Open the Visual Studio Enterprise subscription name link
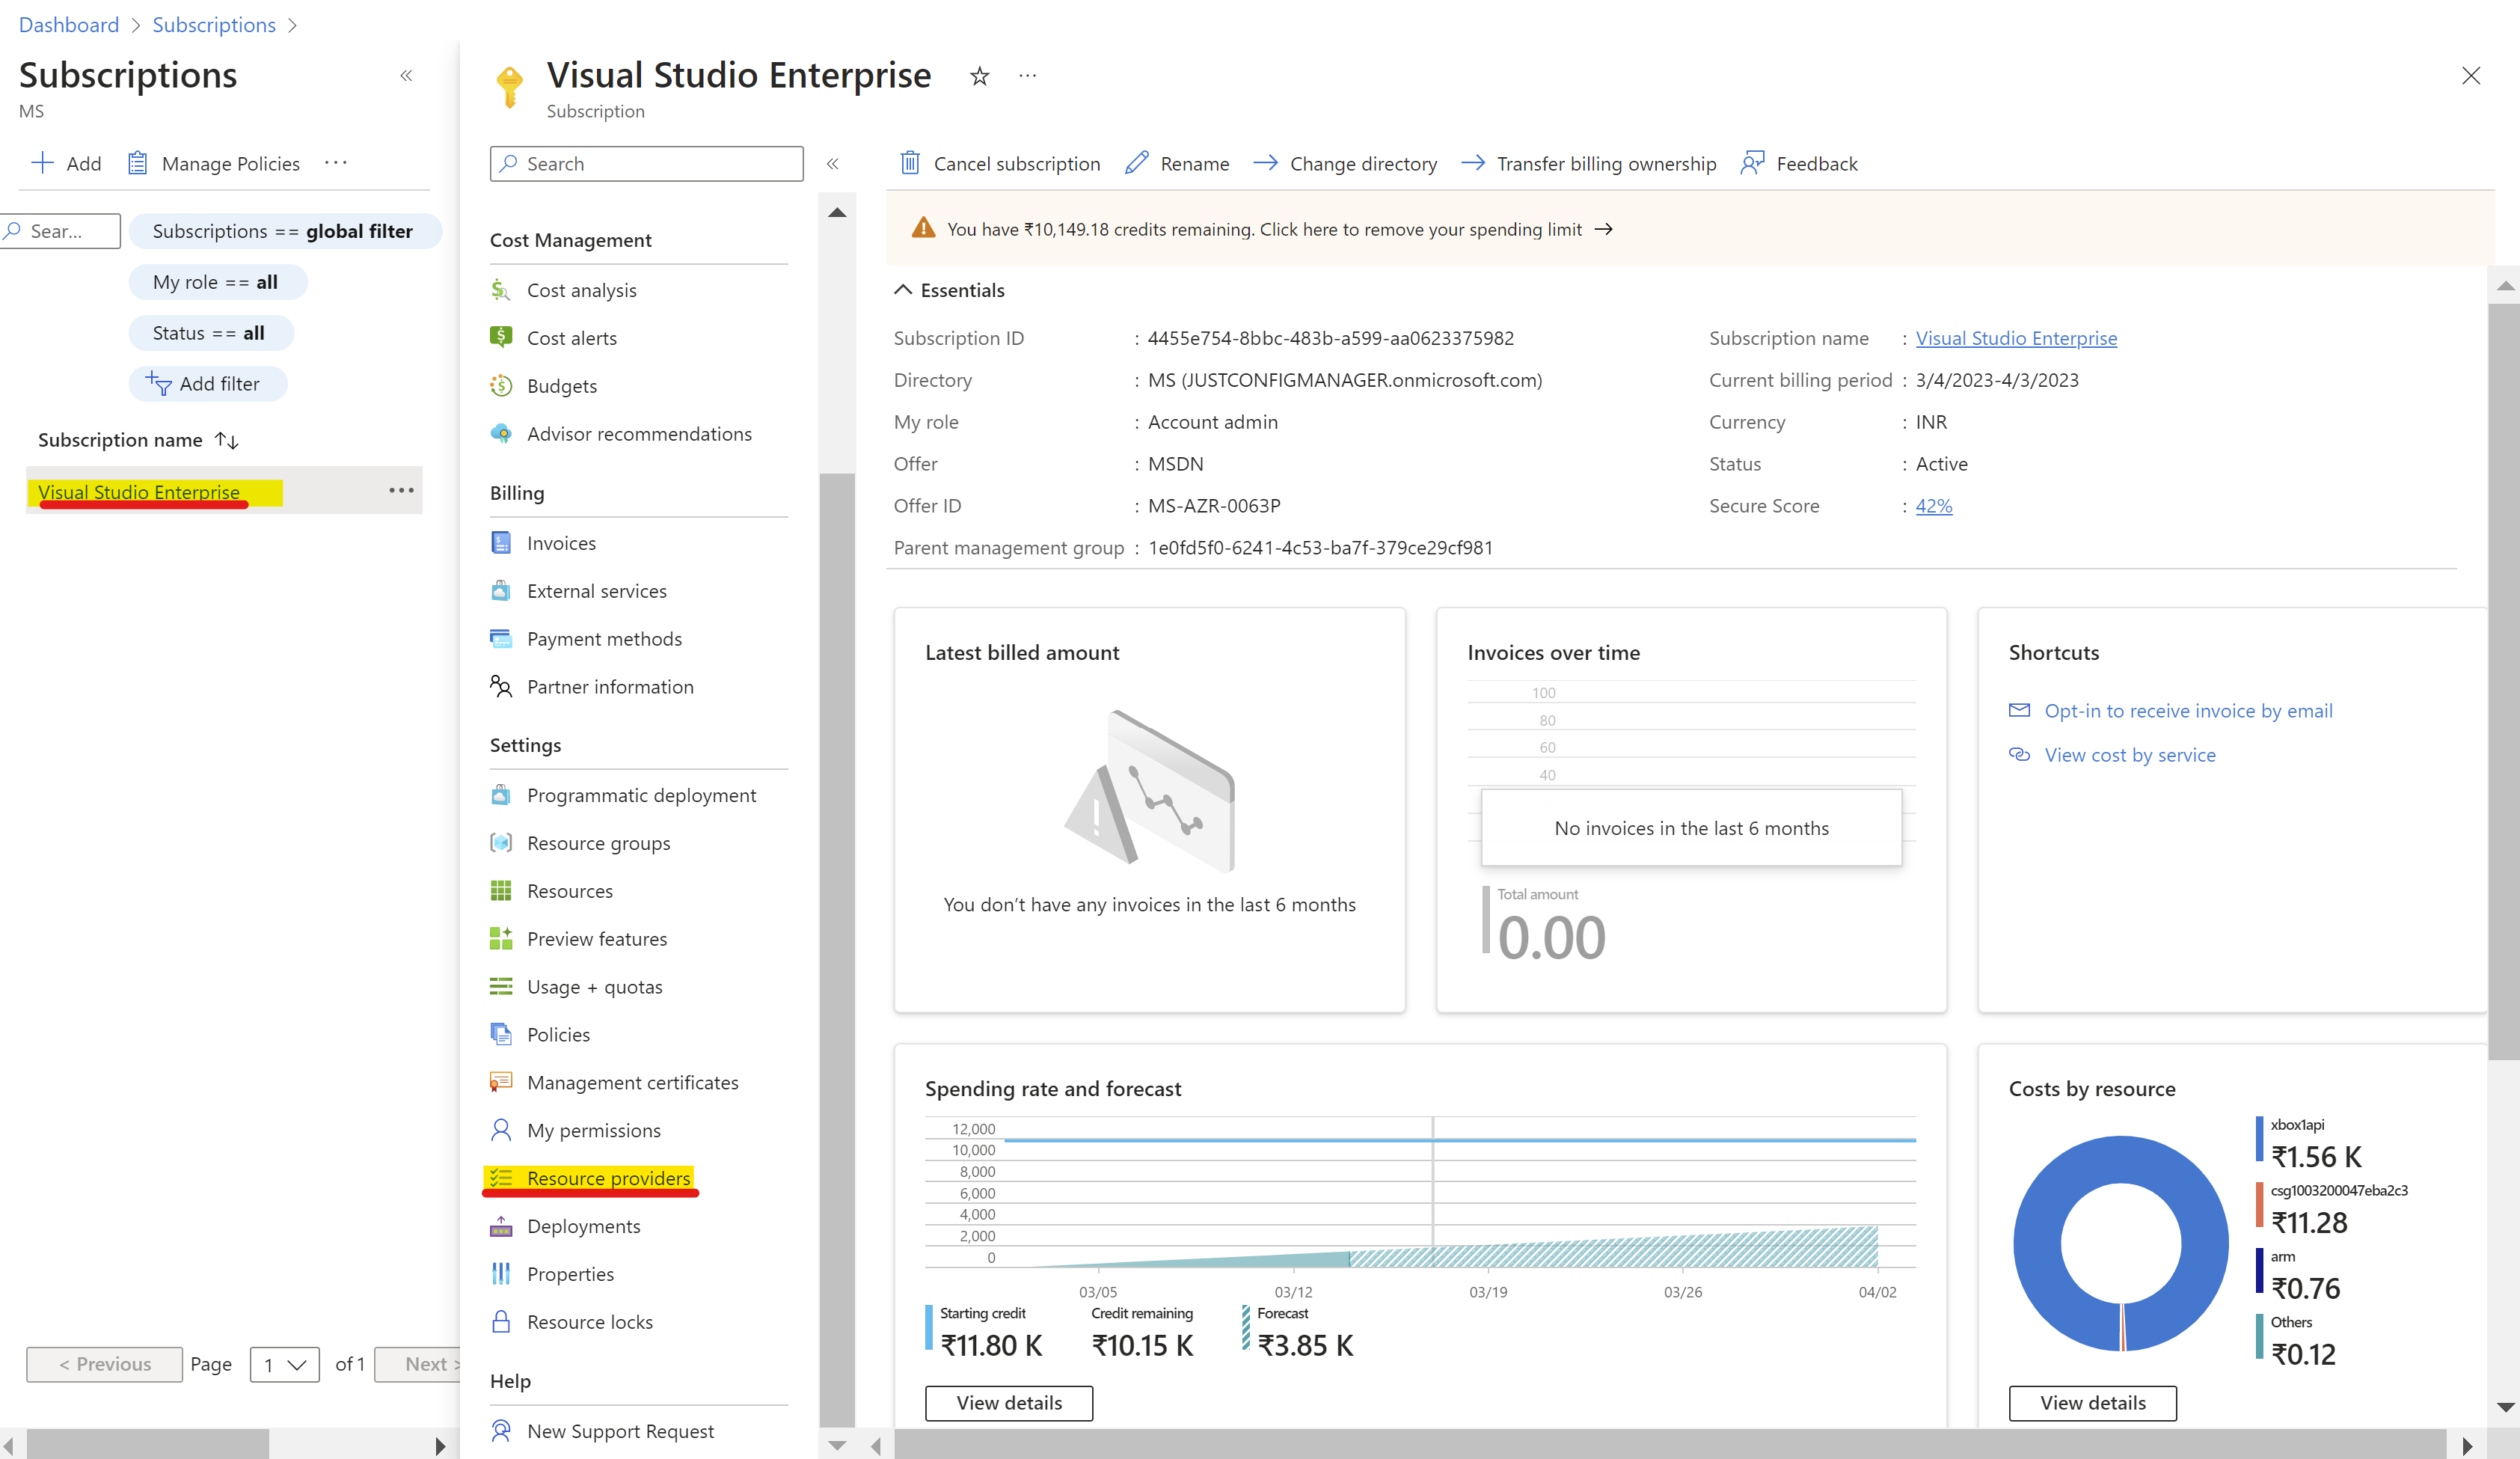 pos(2016,338)
